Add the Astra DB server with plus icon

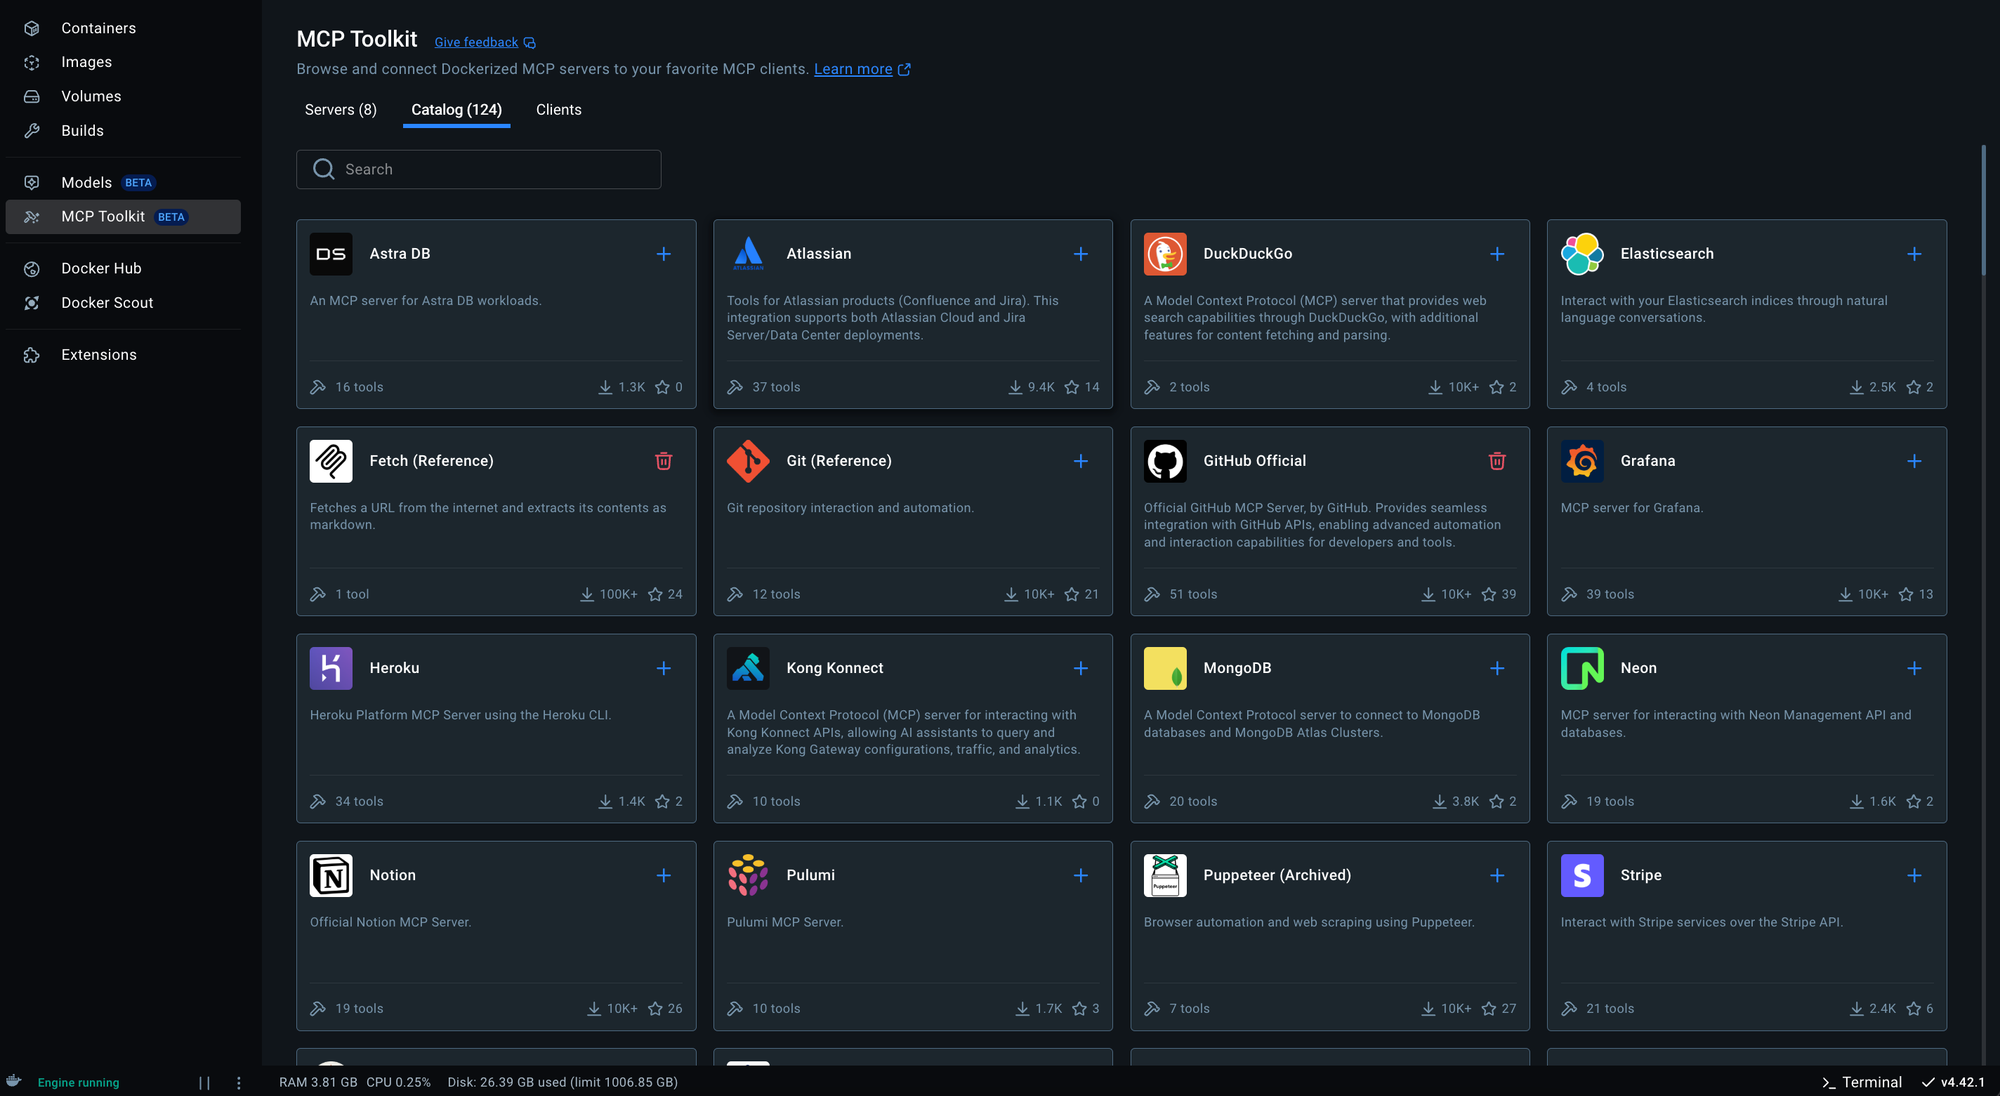coord(663,254)
